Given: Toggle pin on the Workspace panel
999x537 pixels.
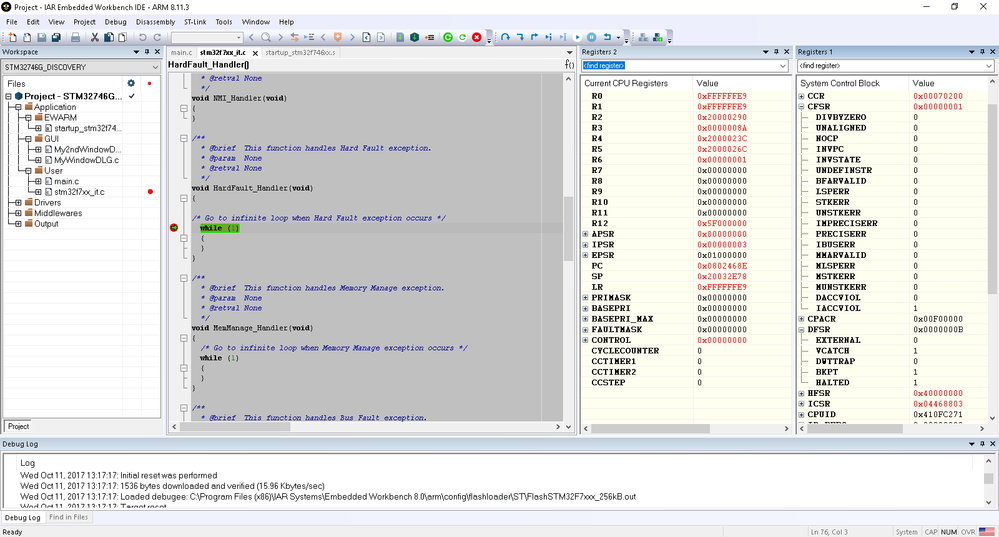Looking at the screenshot, I should 147,52.
